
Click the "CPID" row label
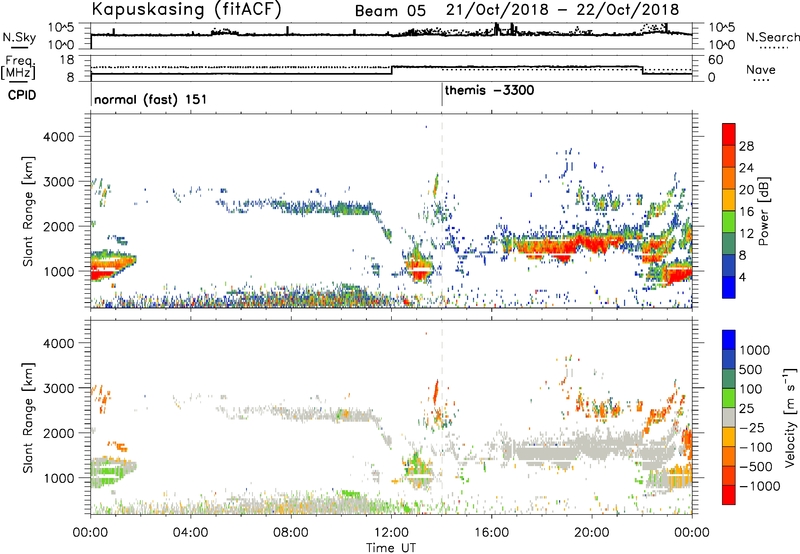(22, 95)
